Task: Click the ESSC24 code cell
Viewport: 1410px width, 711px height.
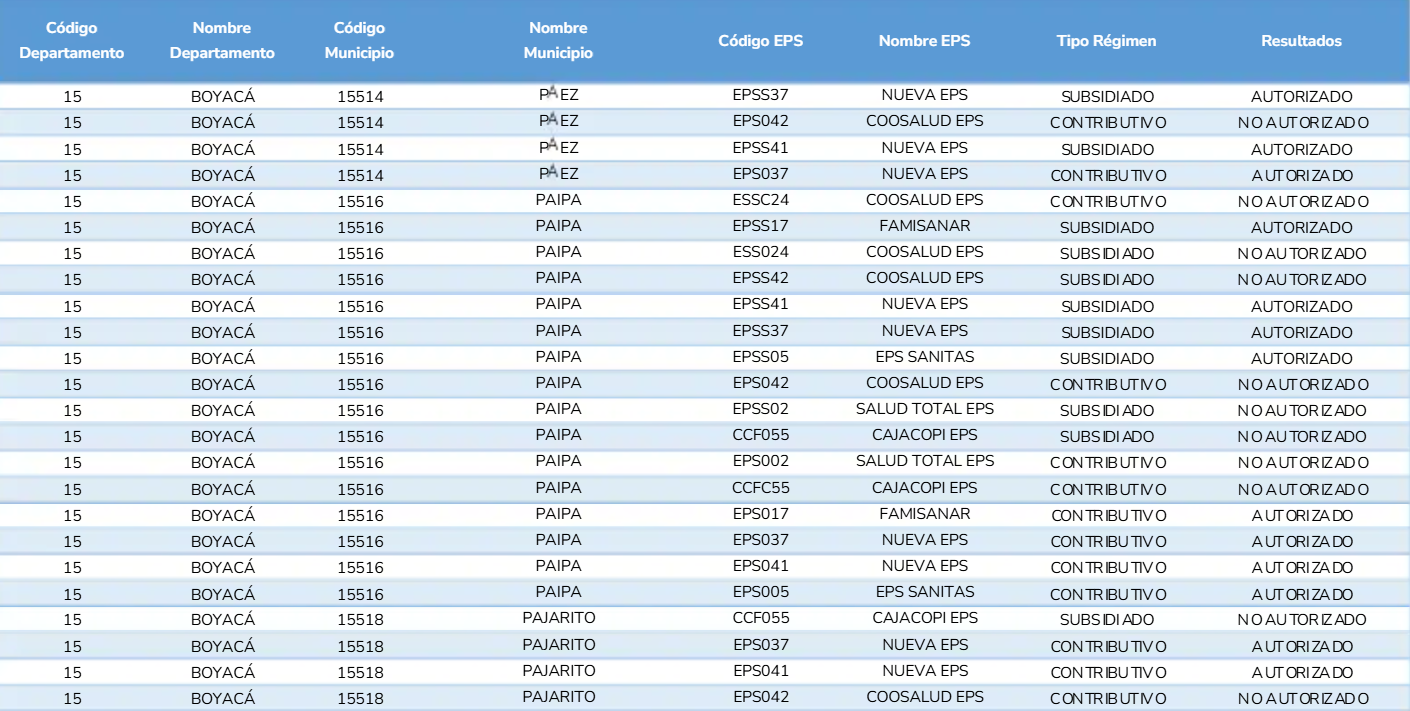Action: pyautogui.click(x=760, y=200)
